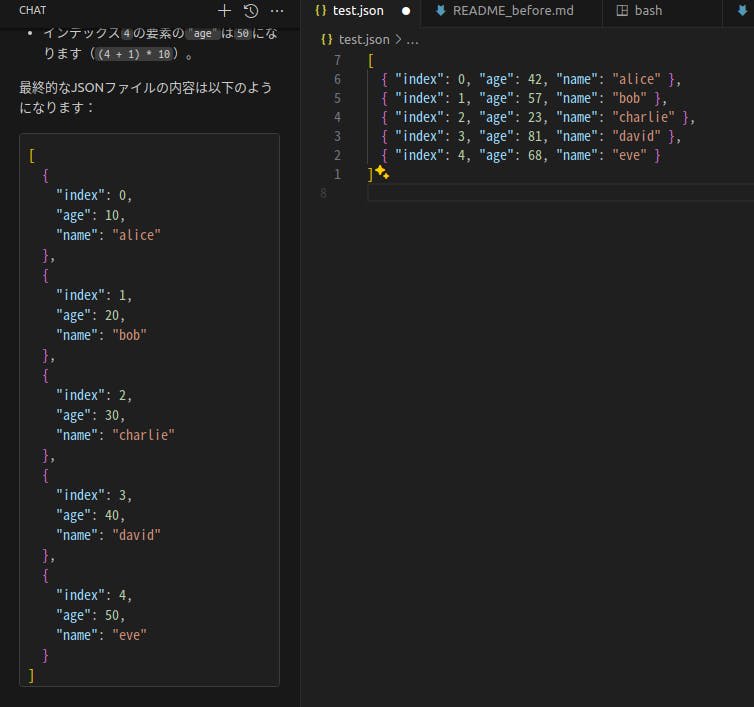Screen dimensions: 754x707
Task: Click the "alice" value in editor
Action: point(636,79)
